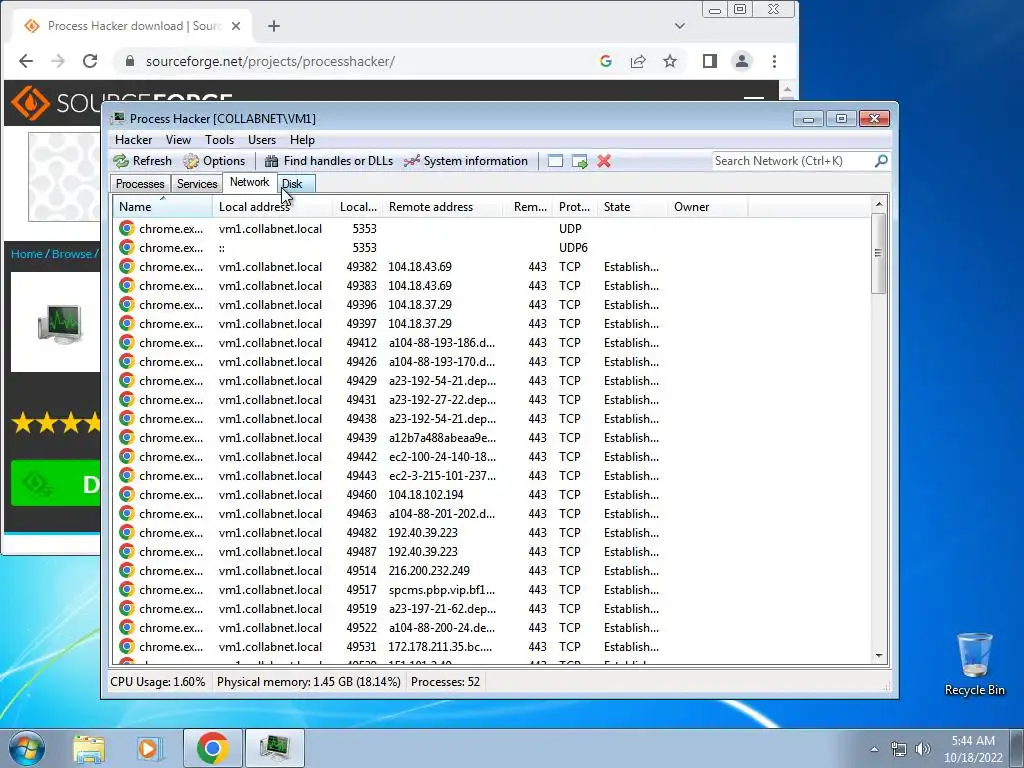Bookmark this page with star icon
The height and width of the screenshot is (768, 1024).
point(670,61)
